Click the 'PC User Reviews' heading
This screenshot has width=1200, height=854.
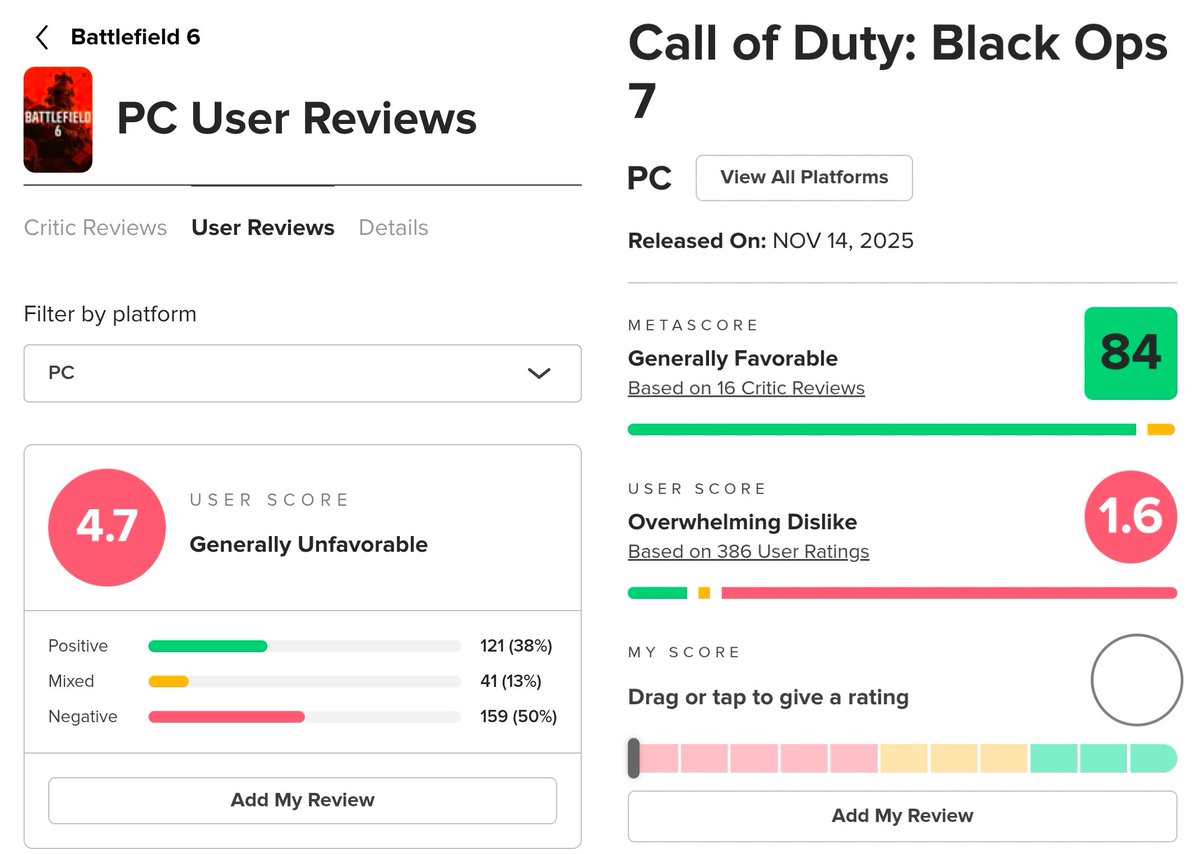(297, 118)
